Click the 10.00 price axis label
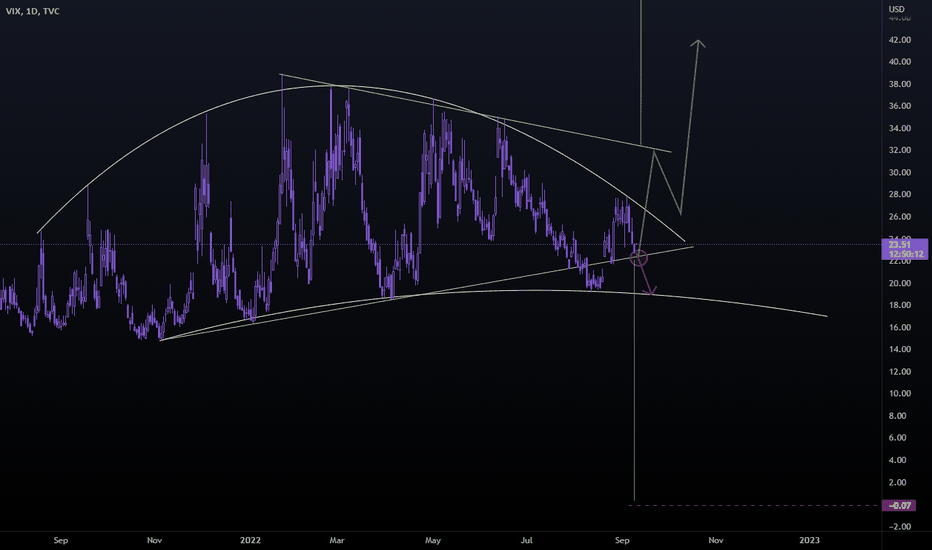The width and height of the screenshot is (932, 550). click(899, 394)
